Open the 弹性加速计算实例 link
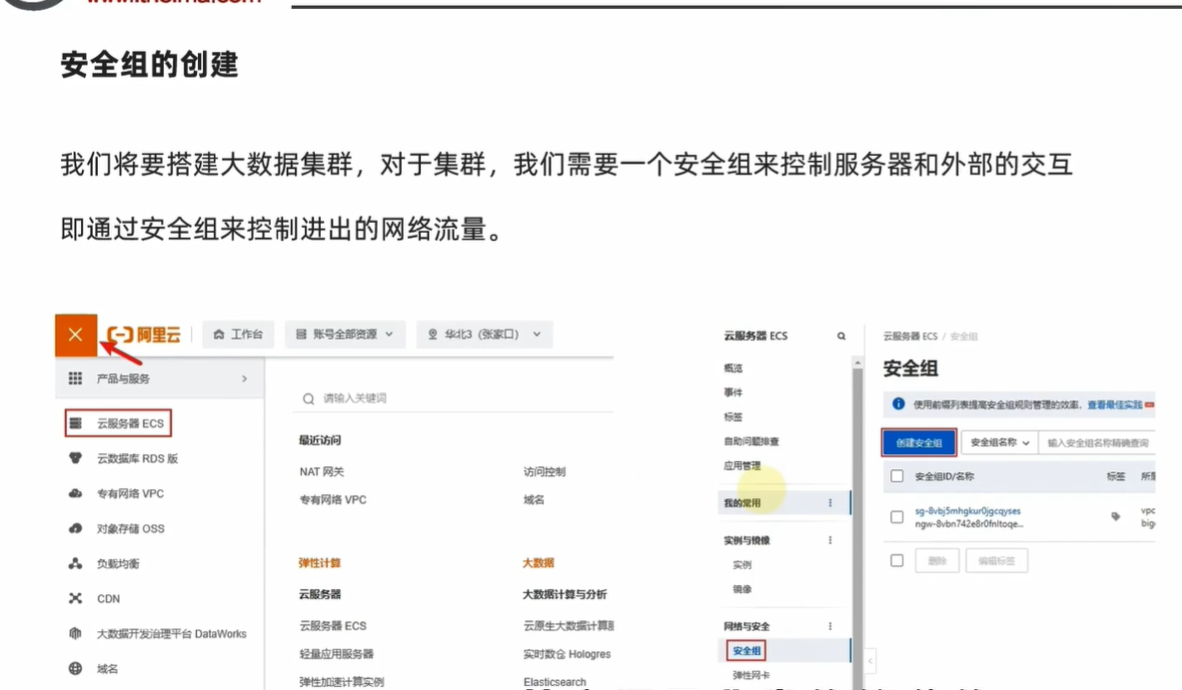This screenshot has height=690, width=1182. pos(341,682)
